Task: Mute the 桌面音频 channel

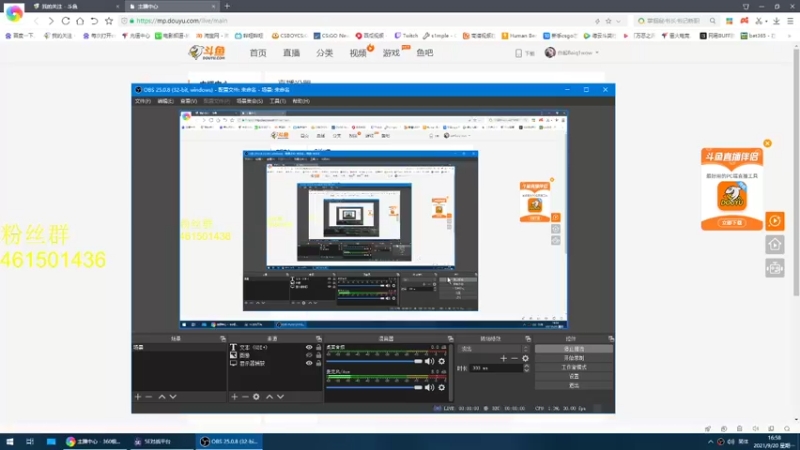Action: click(430, 361)
